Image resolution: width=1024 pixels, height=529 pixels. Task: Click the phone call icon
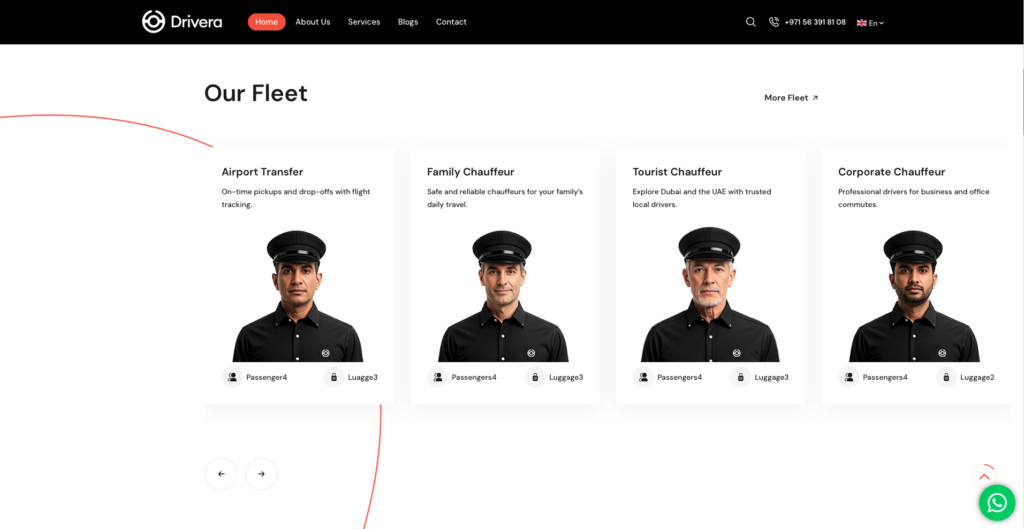coord(774,22)
